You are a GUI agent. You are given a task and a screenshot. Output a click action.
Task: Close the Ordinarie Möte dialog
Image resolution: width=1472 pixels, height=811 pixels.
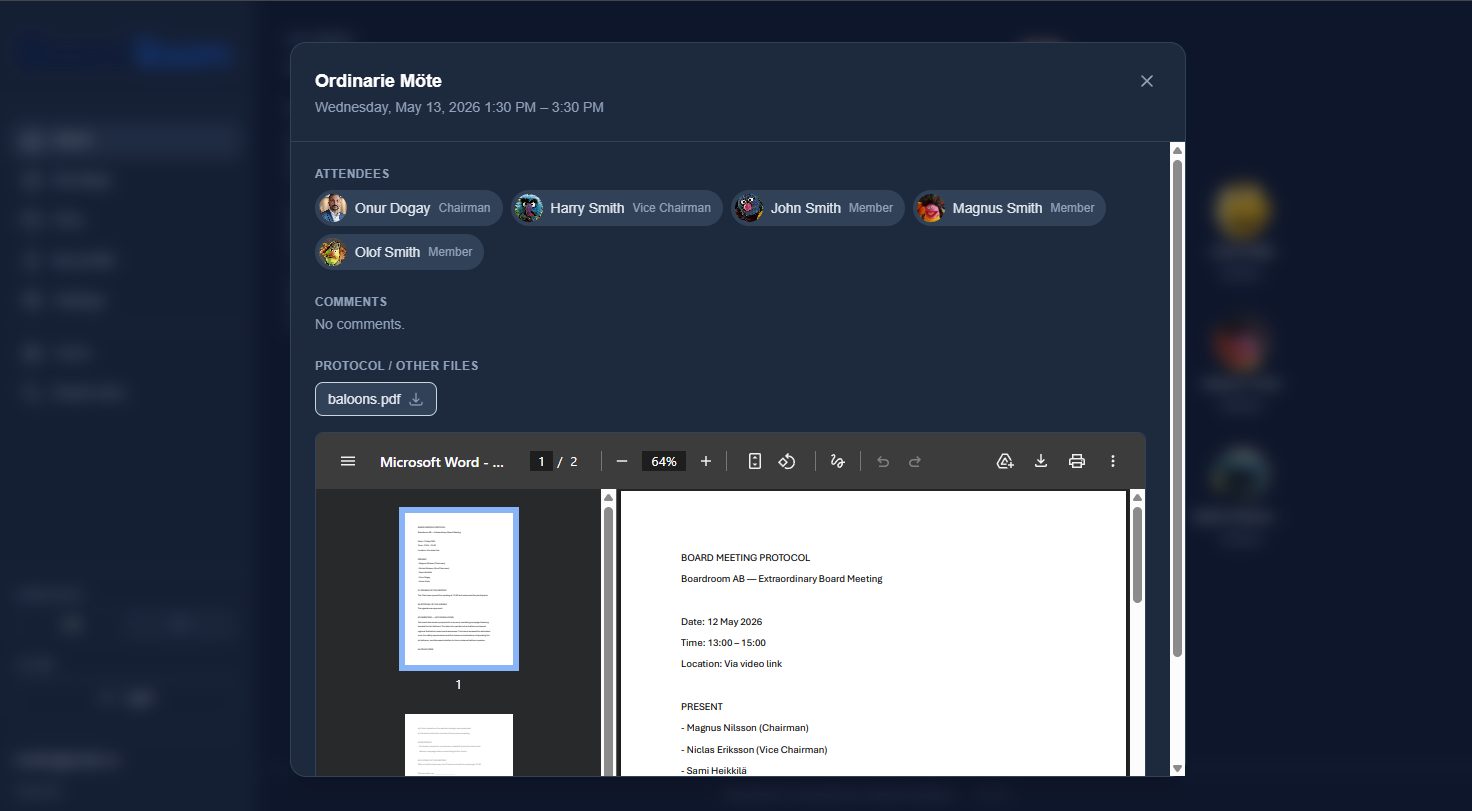[x=1147, y=81]
